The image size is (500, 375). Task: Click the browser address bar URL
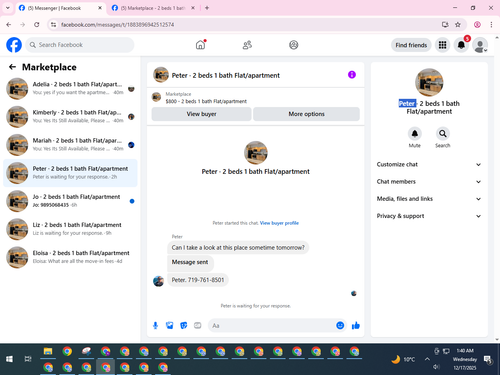pyautogui.click(x=117, y=25)
